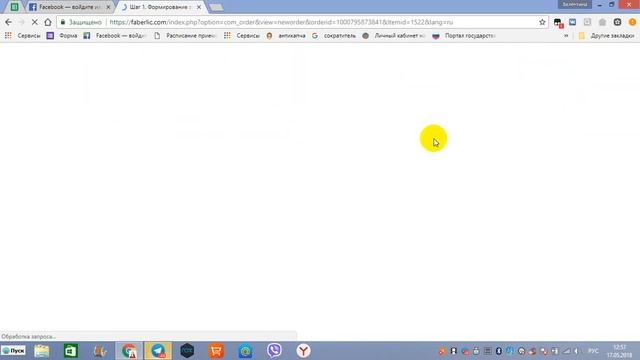Open the 'Личный кабинет' bookmark
This screenshot has height=360, width=640.
coord(394,36)
